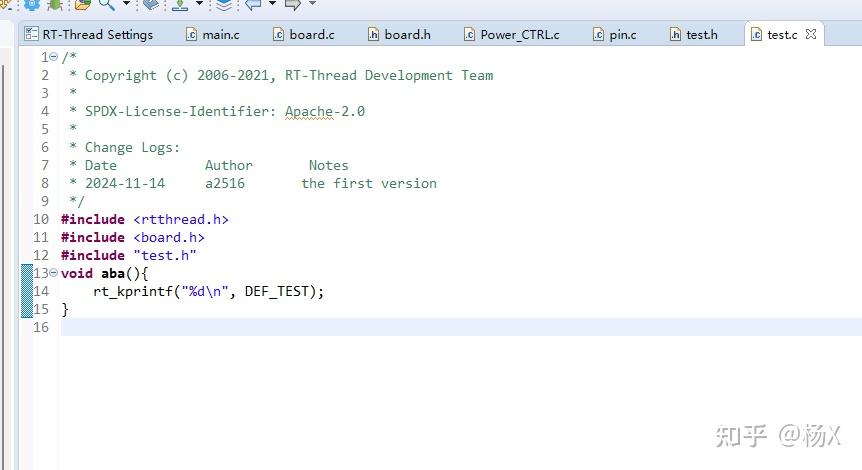Open the magnifier search tool

(x=107, y=4)
